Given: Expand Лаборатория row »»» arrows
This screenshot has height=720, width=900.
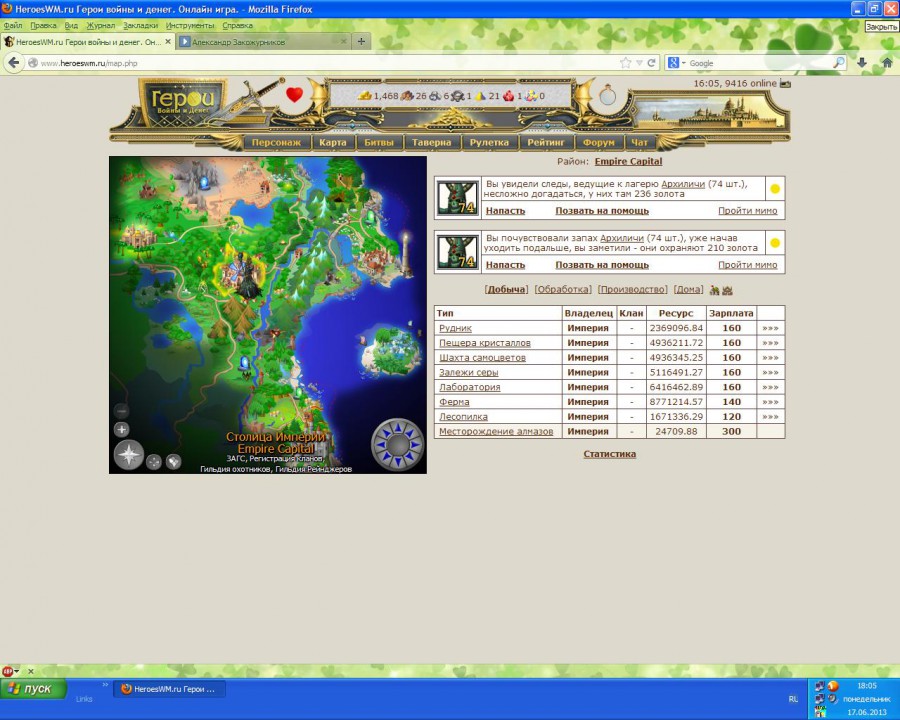Looking at the screenshot, I should pyautogui.click(x=770, y=387).
